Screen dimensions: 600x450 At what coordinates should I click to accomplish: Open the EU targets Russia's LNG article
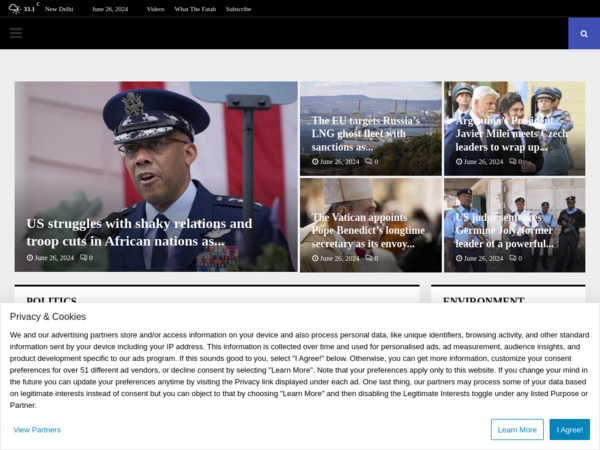point(365,134)
